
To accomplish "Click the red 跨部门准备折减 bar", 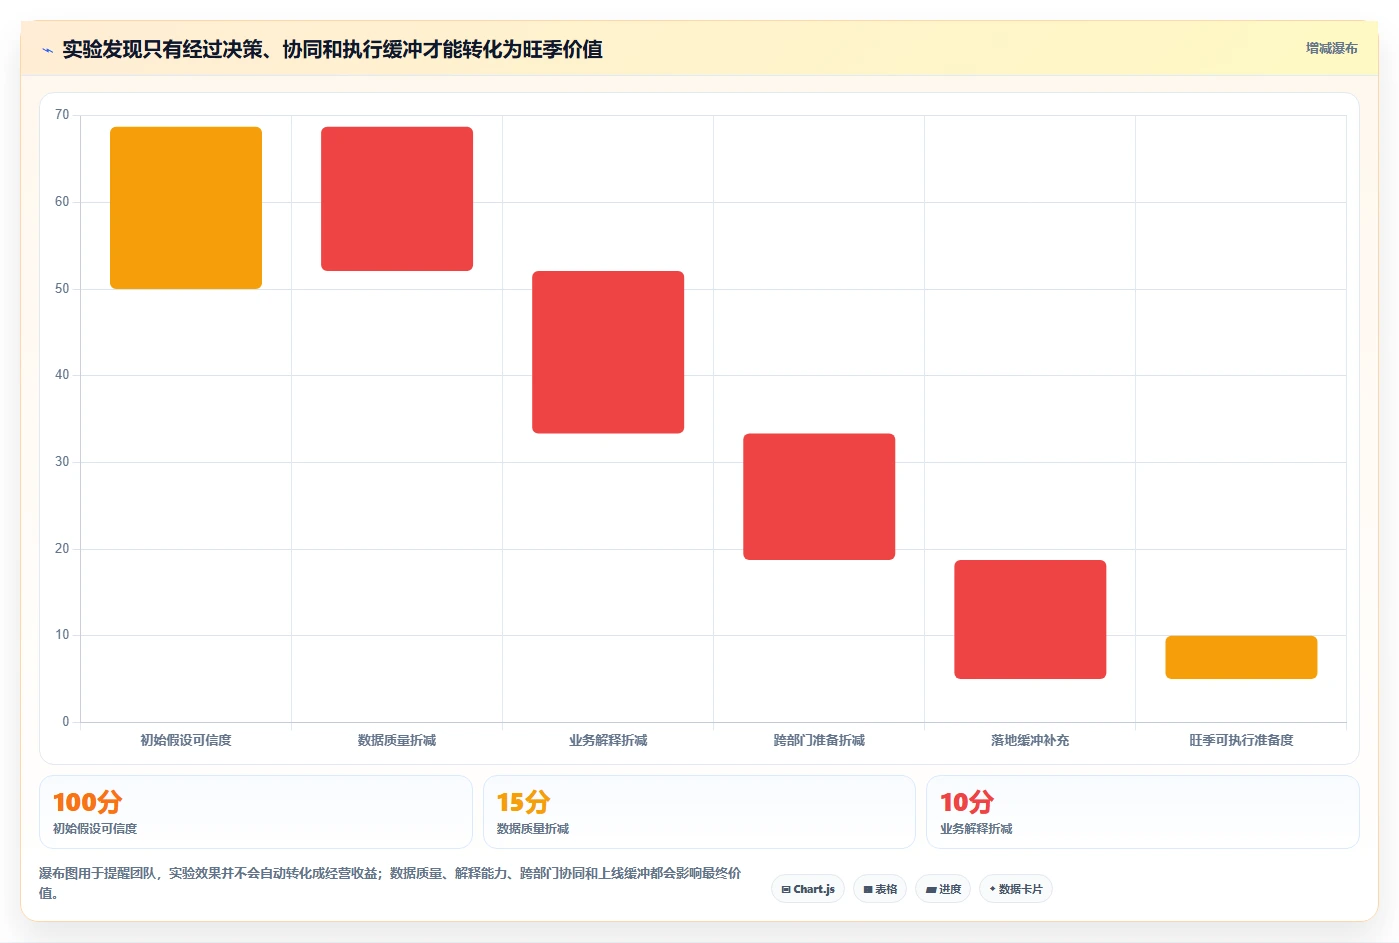I will tap(819, 497).
